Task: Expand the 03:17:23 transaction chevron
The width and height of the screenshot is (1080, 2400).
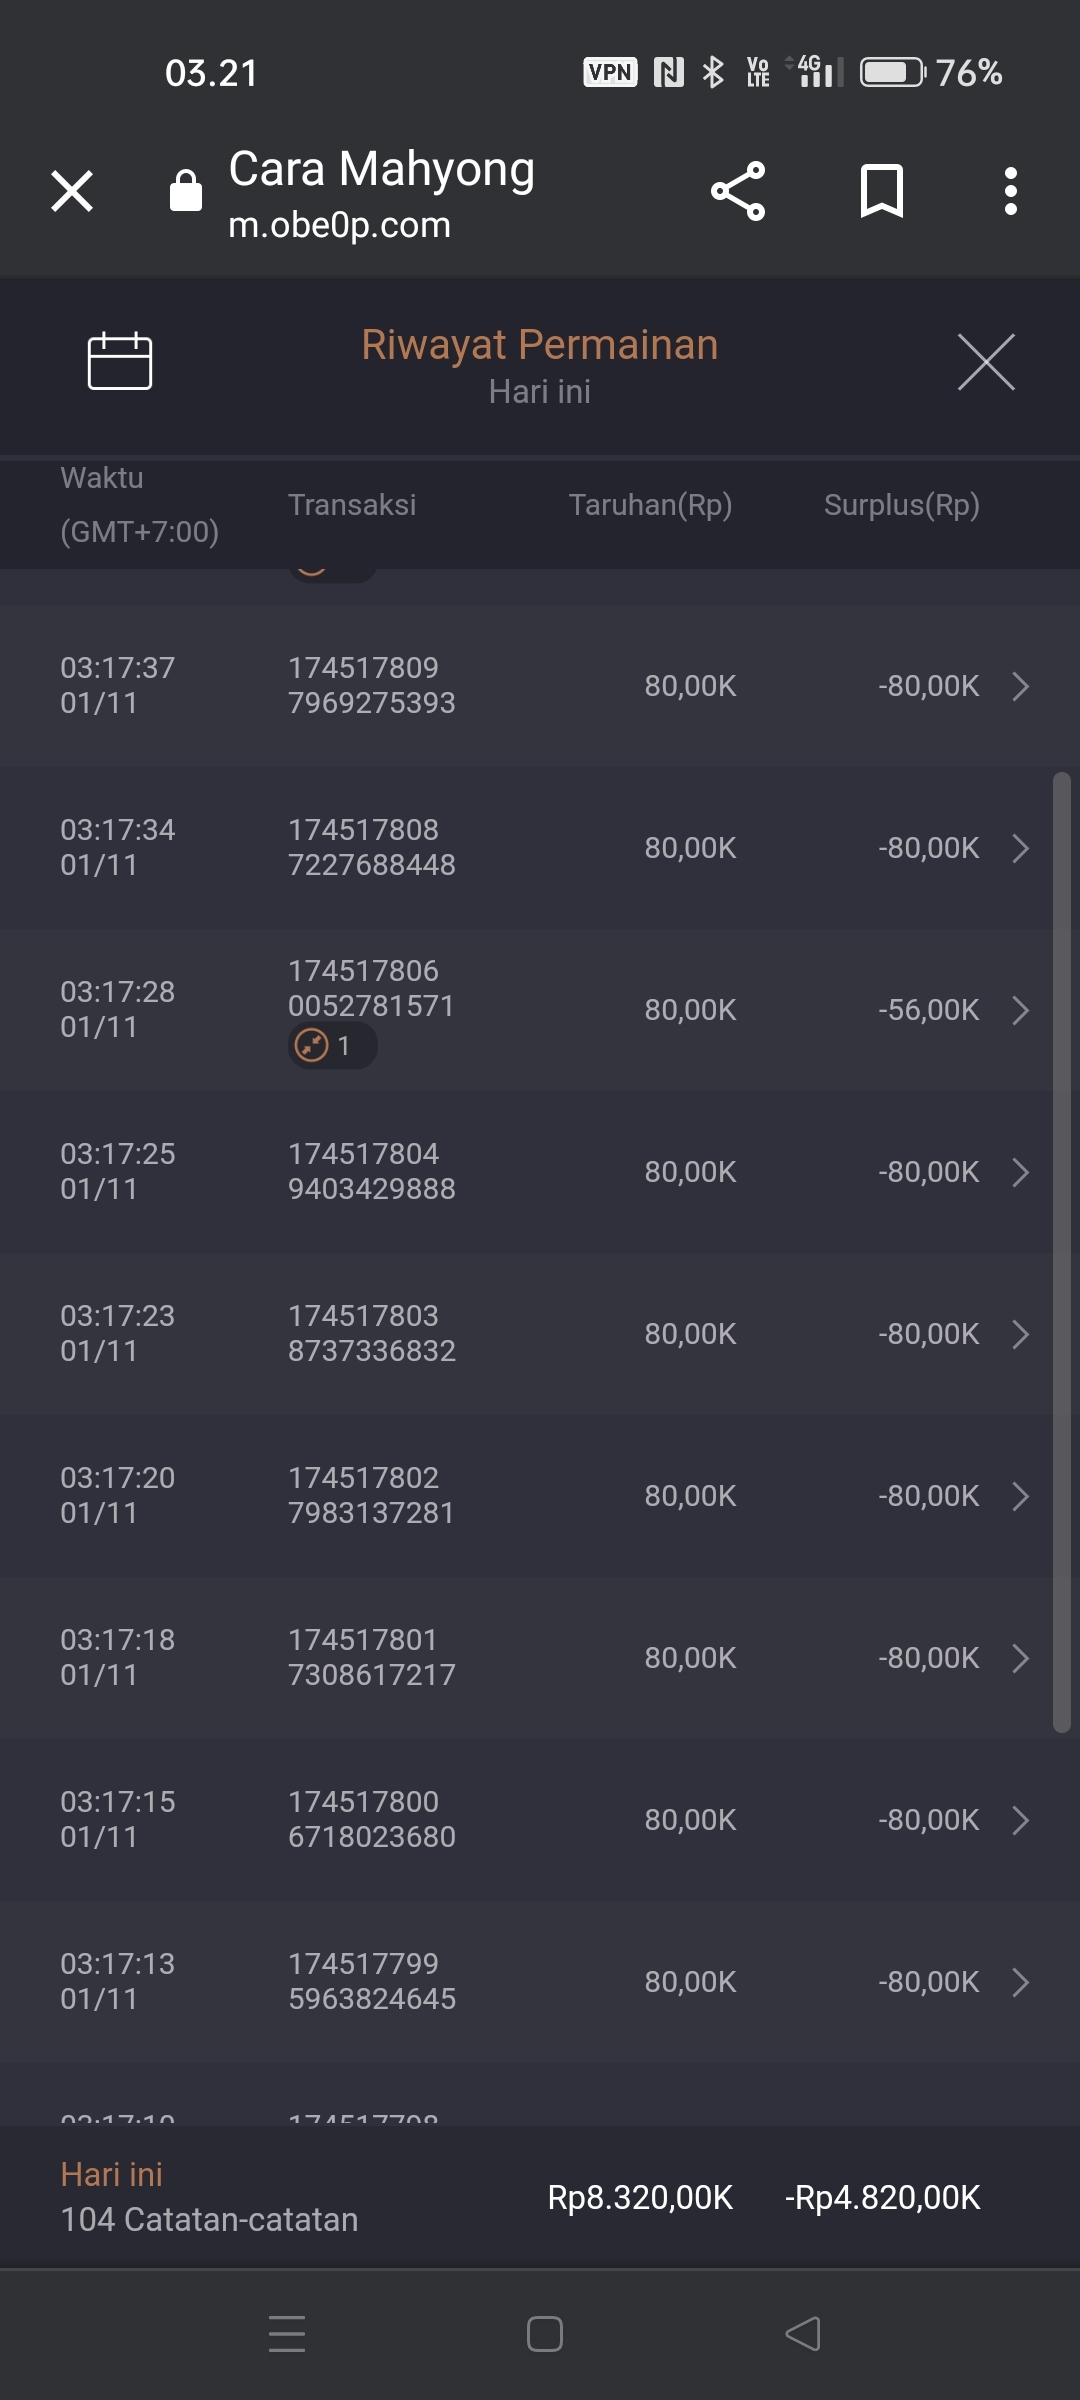Action: tap(1020, 1334)
